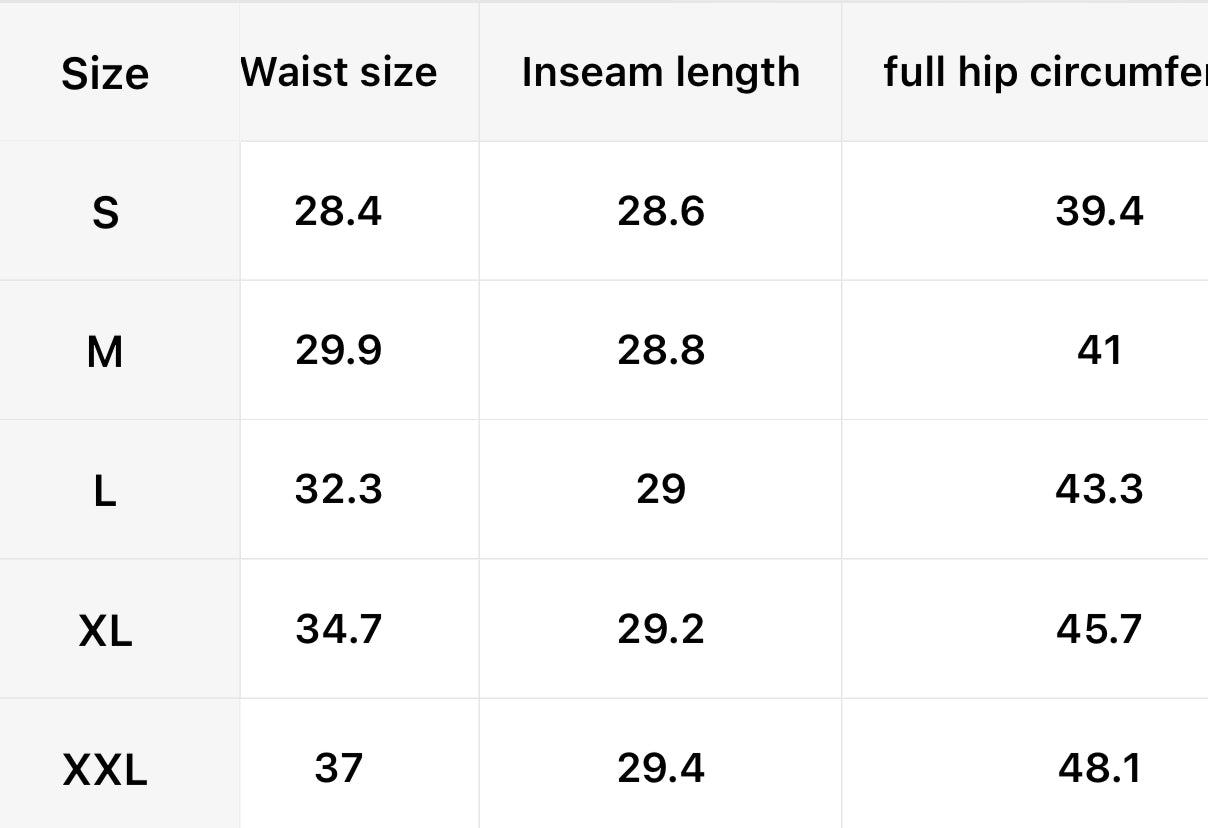1209x828 pixels.
Task: Click waist value 29.9 in M row
Action: 338,350
